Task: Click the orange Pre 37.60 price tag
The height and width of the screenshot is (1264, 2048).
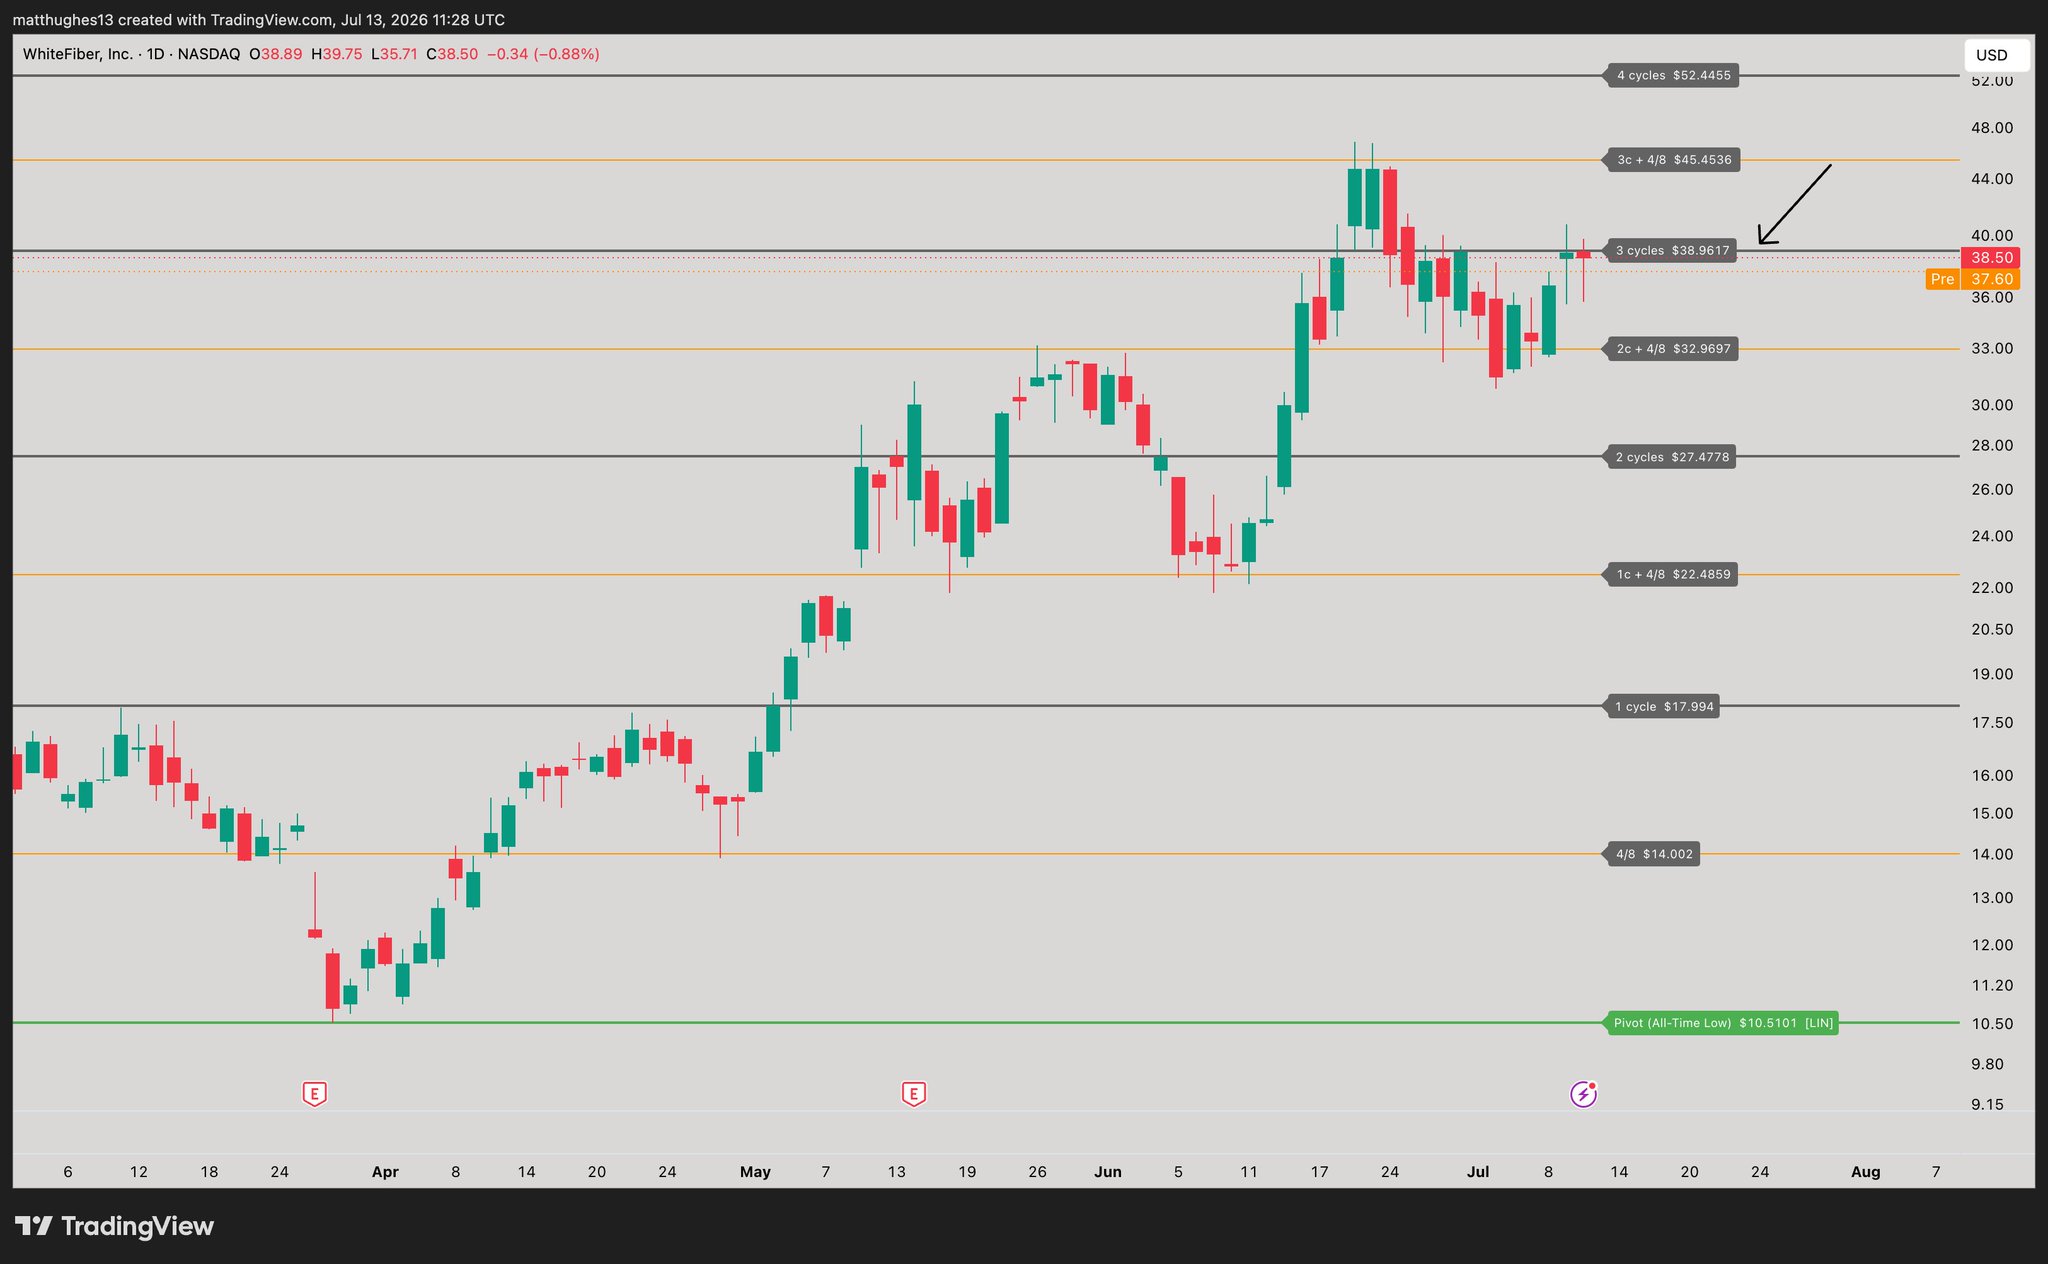Action: pyautogui.click(x=1973, y=279)
